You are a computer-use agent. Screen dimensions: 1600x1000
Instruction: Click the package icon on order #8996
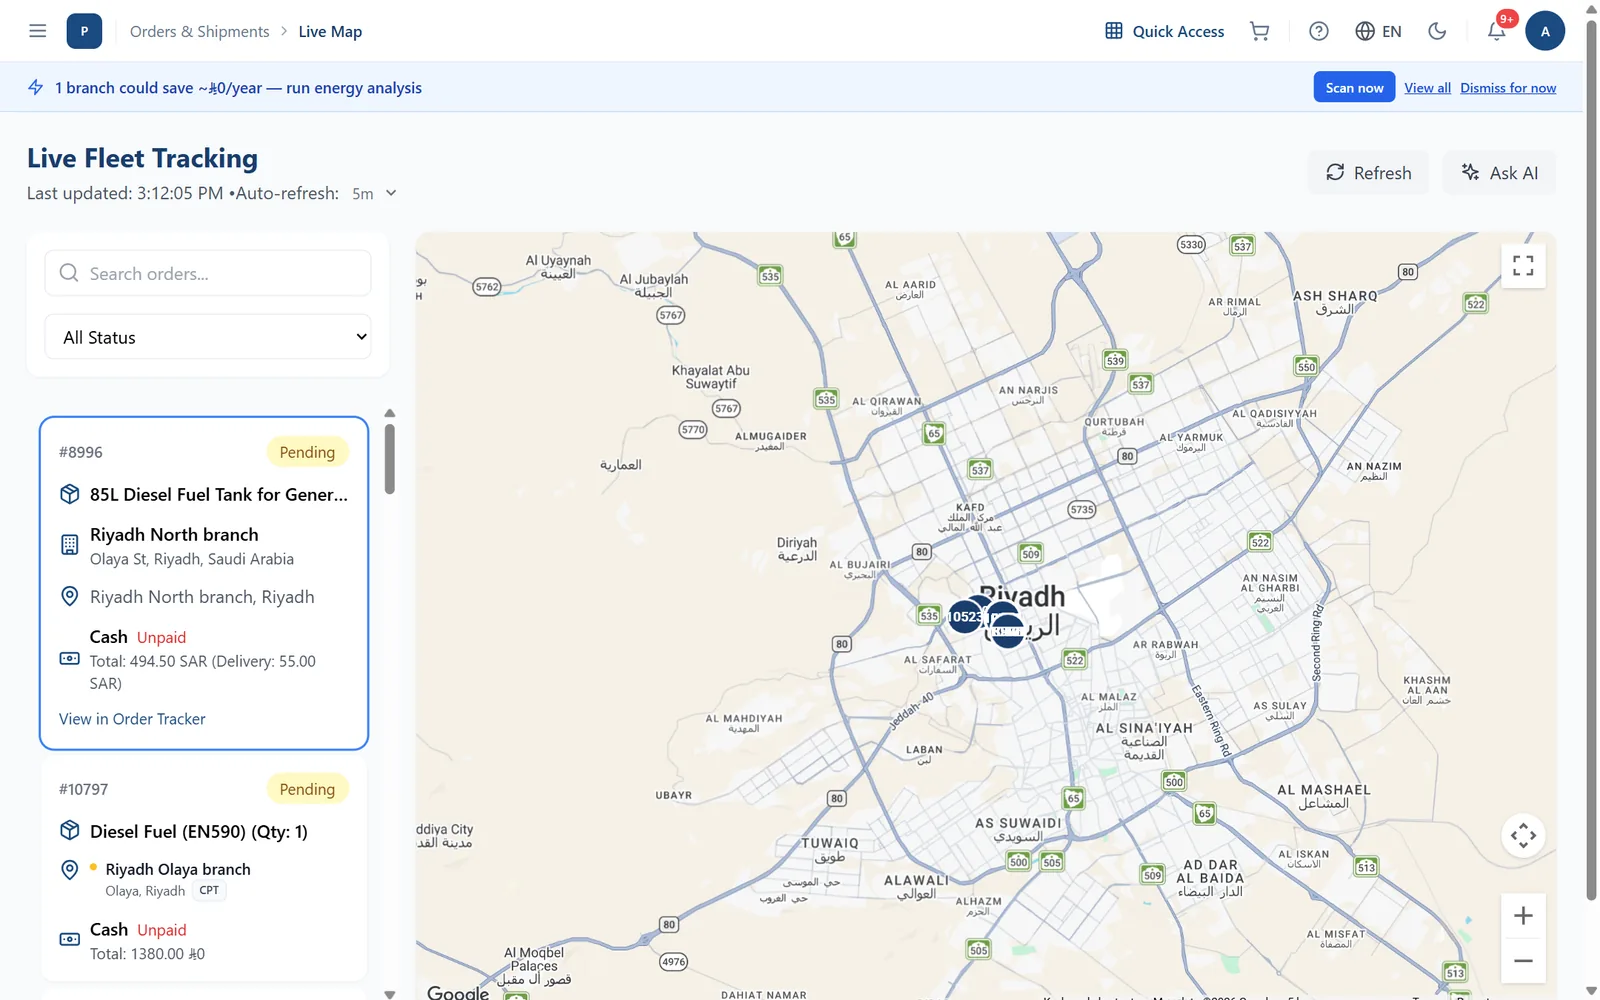coord(70,494)
